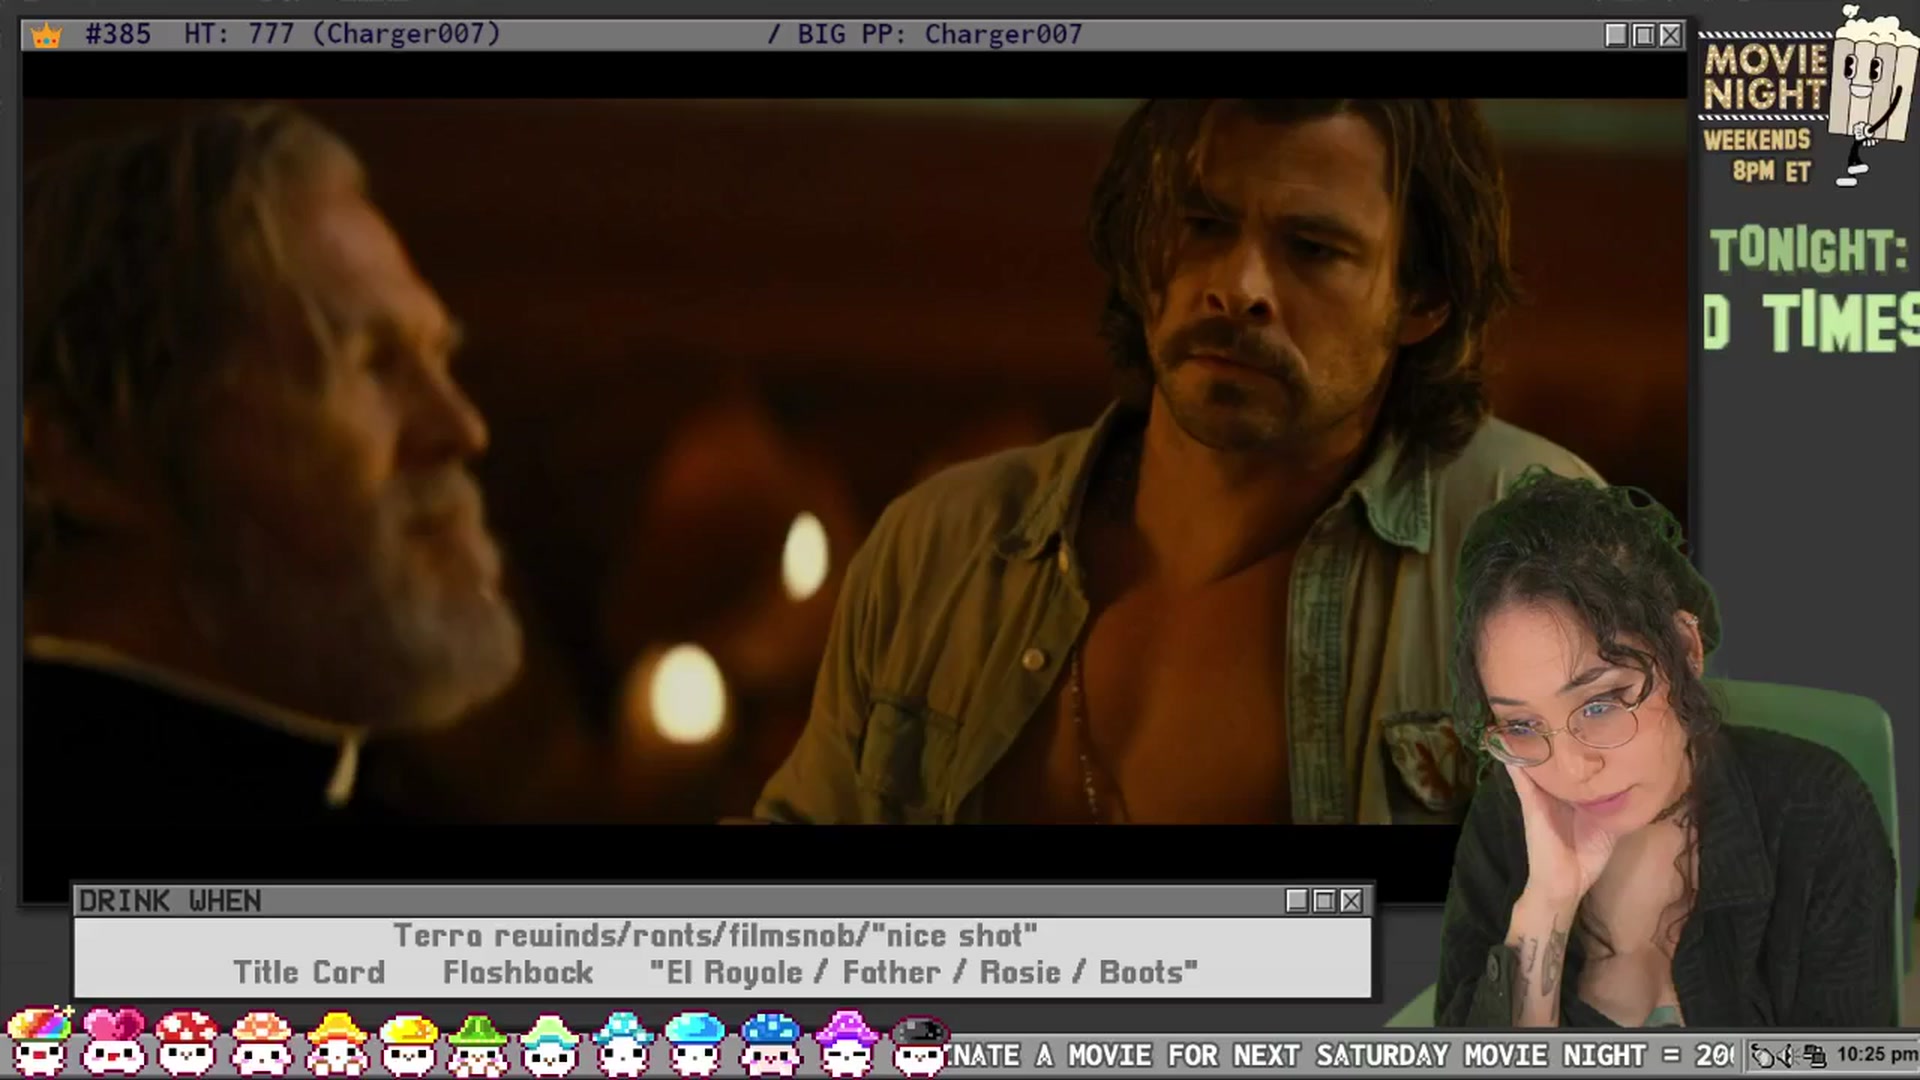Click the "Flashback" drink rule

click(x=518, y=973)
